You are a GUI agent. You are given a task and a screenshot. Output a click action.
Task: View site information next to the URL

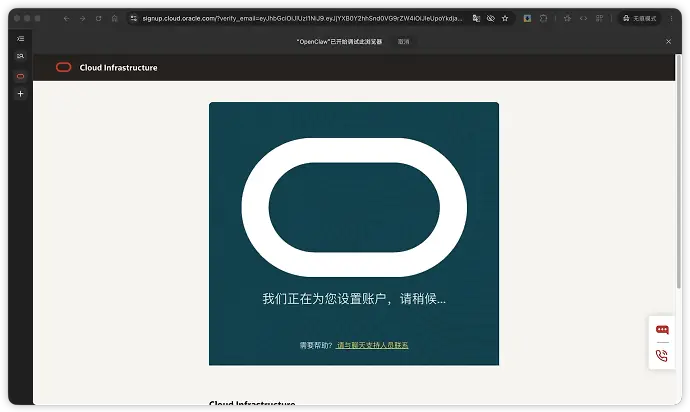click(134, 18)
